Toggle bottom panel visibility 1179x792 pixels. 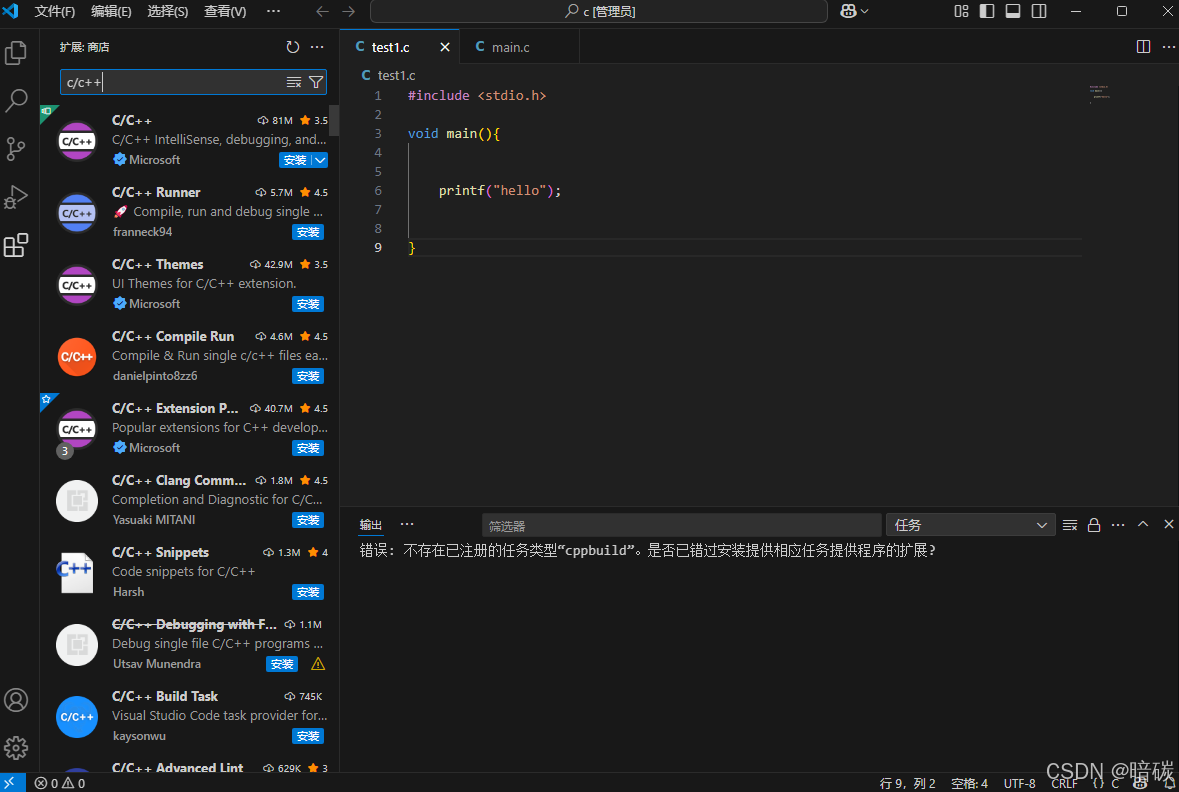coord(1013,11)
